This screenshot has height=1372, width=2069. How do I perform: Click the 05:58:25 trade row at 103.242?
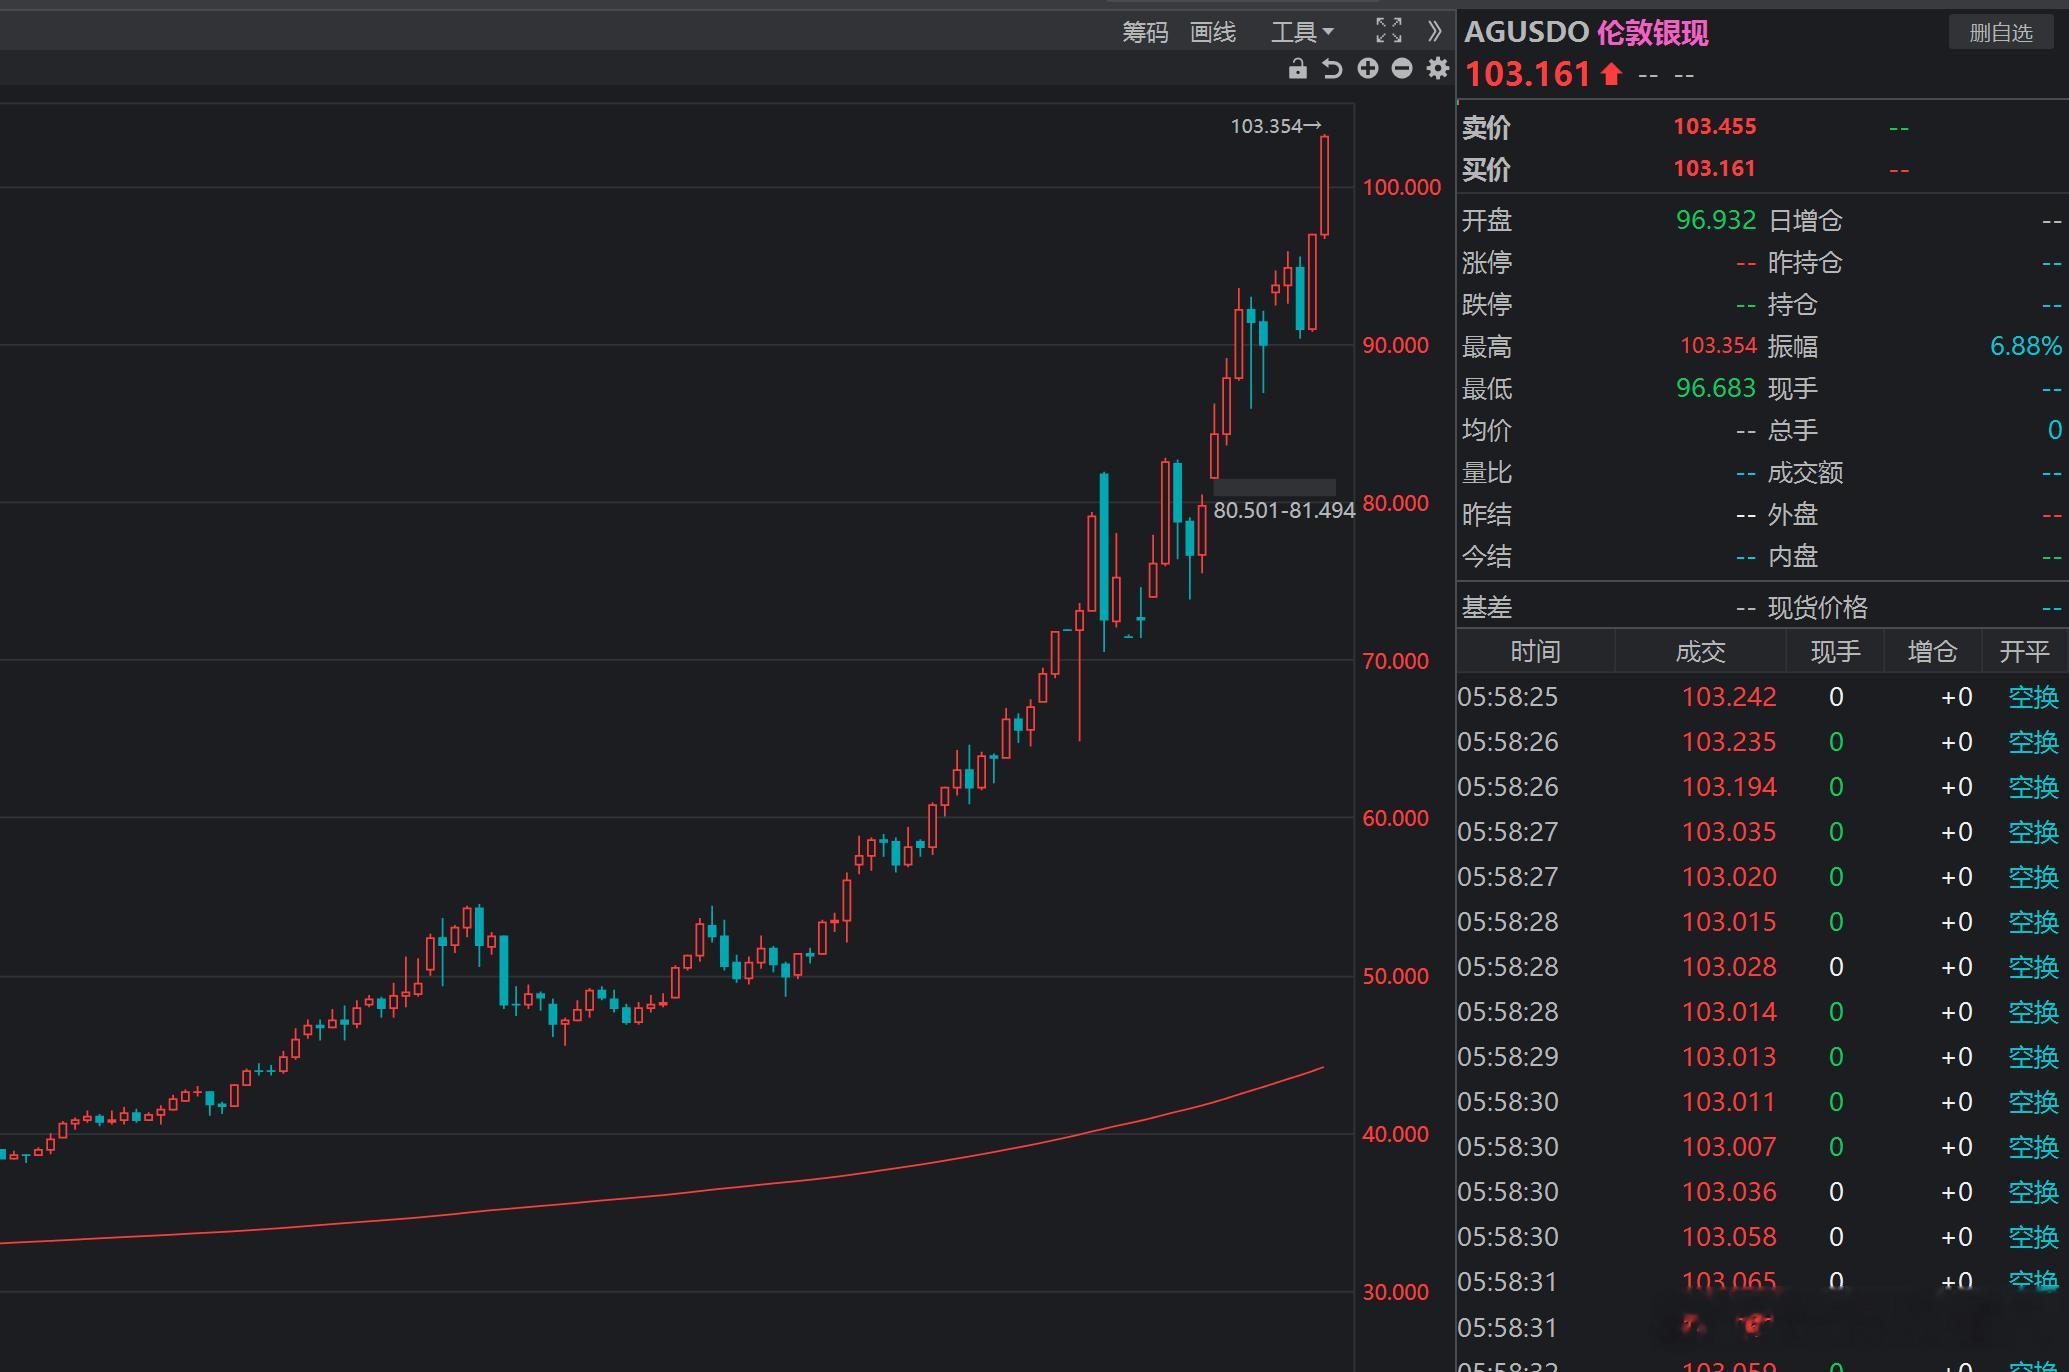[1728, 697]
